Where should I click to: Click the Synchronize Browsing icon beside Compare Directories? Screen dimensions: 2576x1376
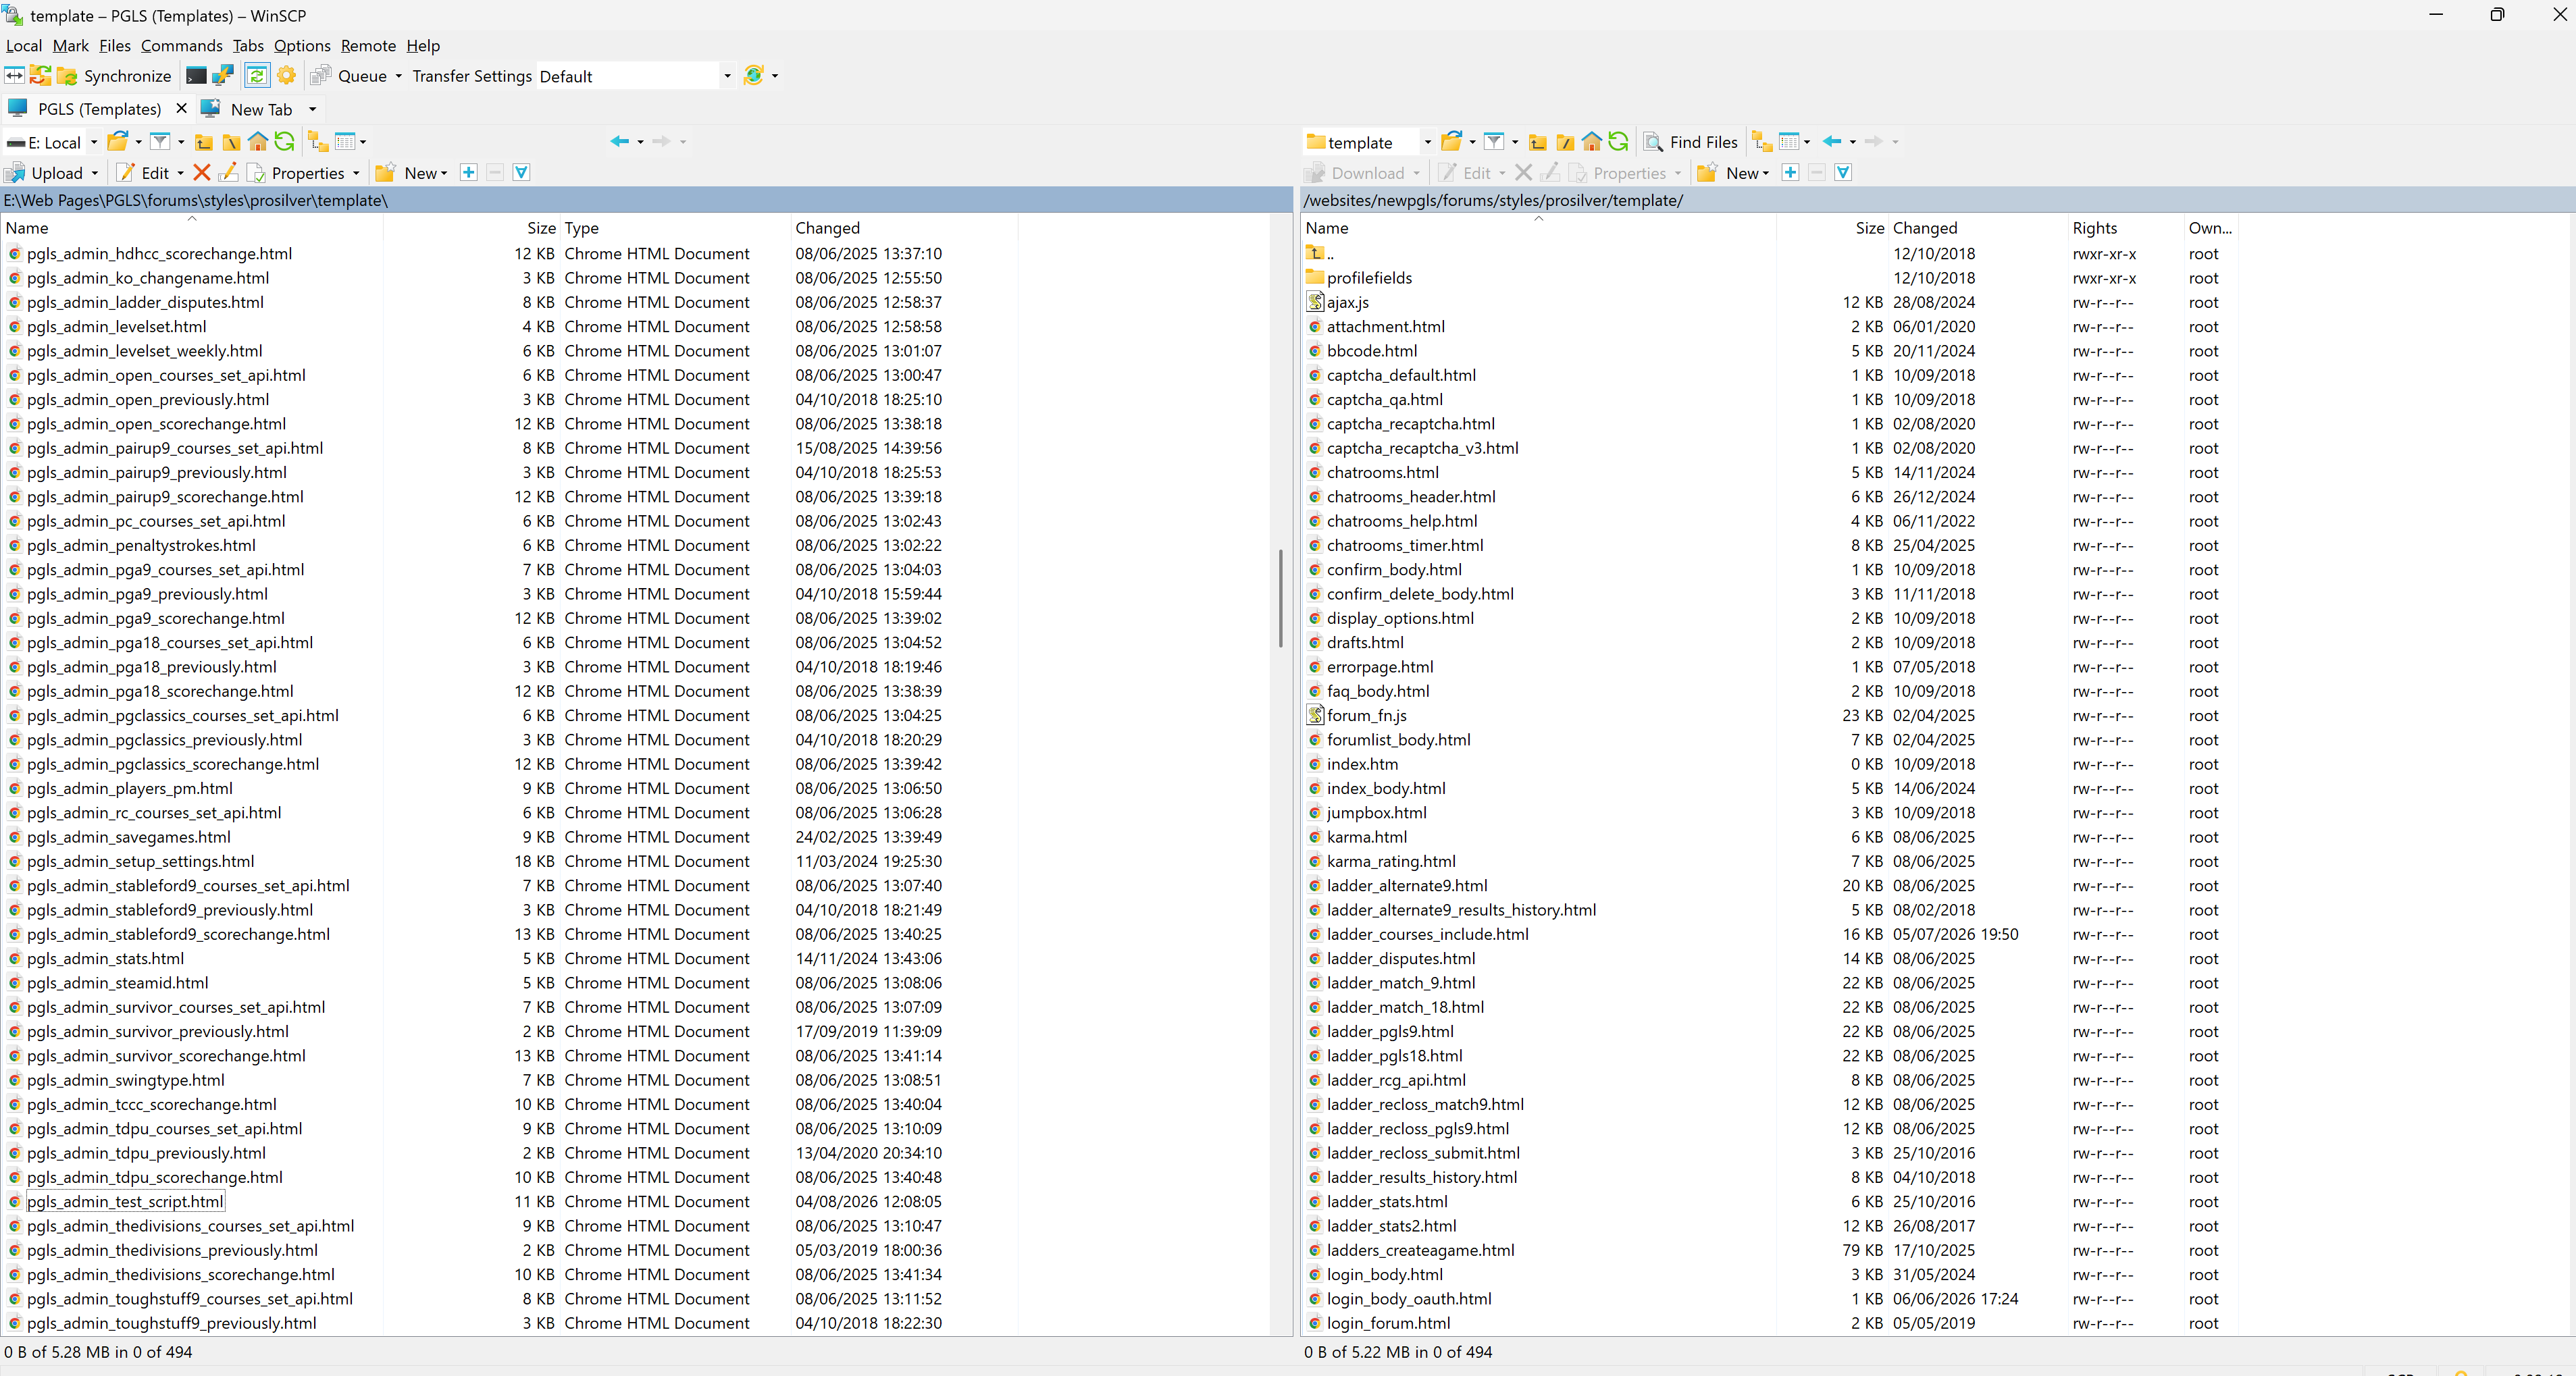tap(40, 76)
